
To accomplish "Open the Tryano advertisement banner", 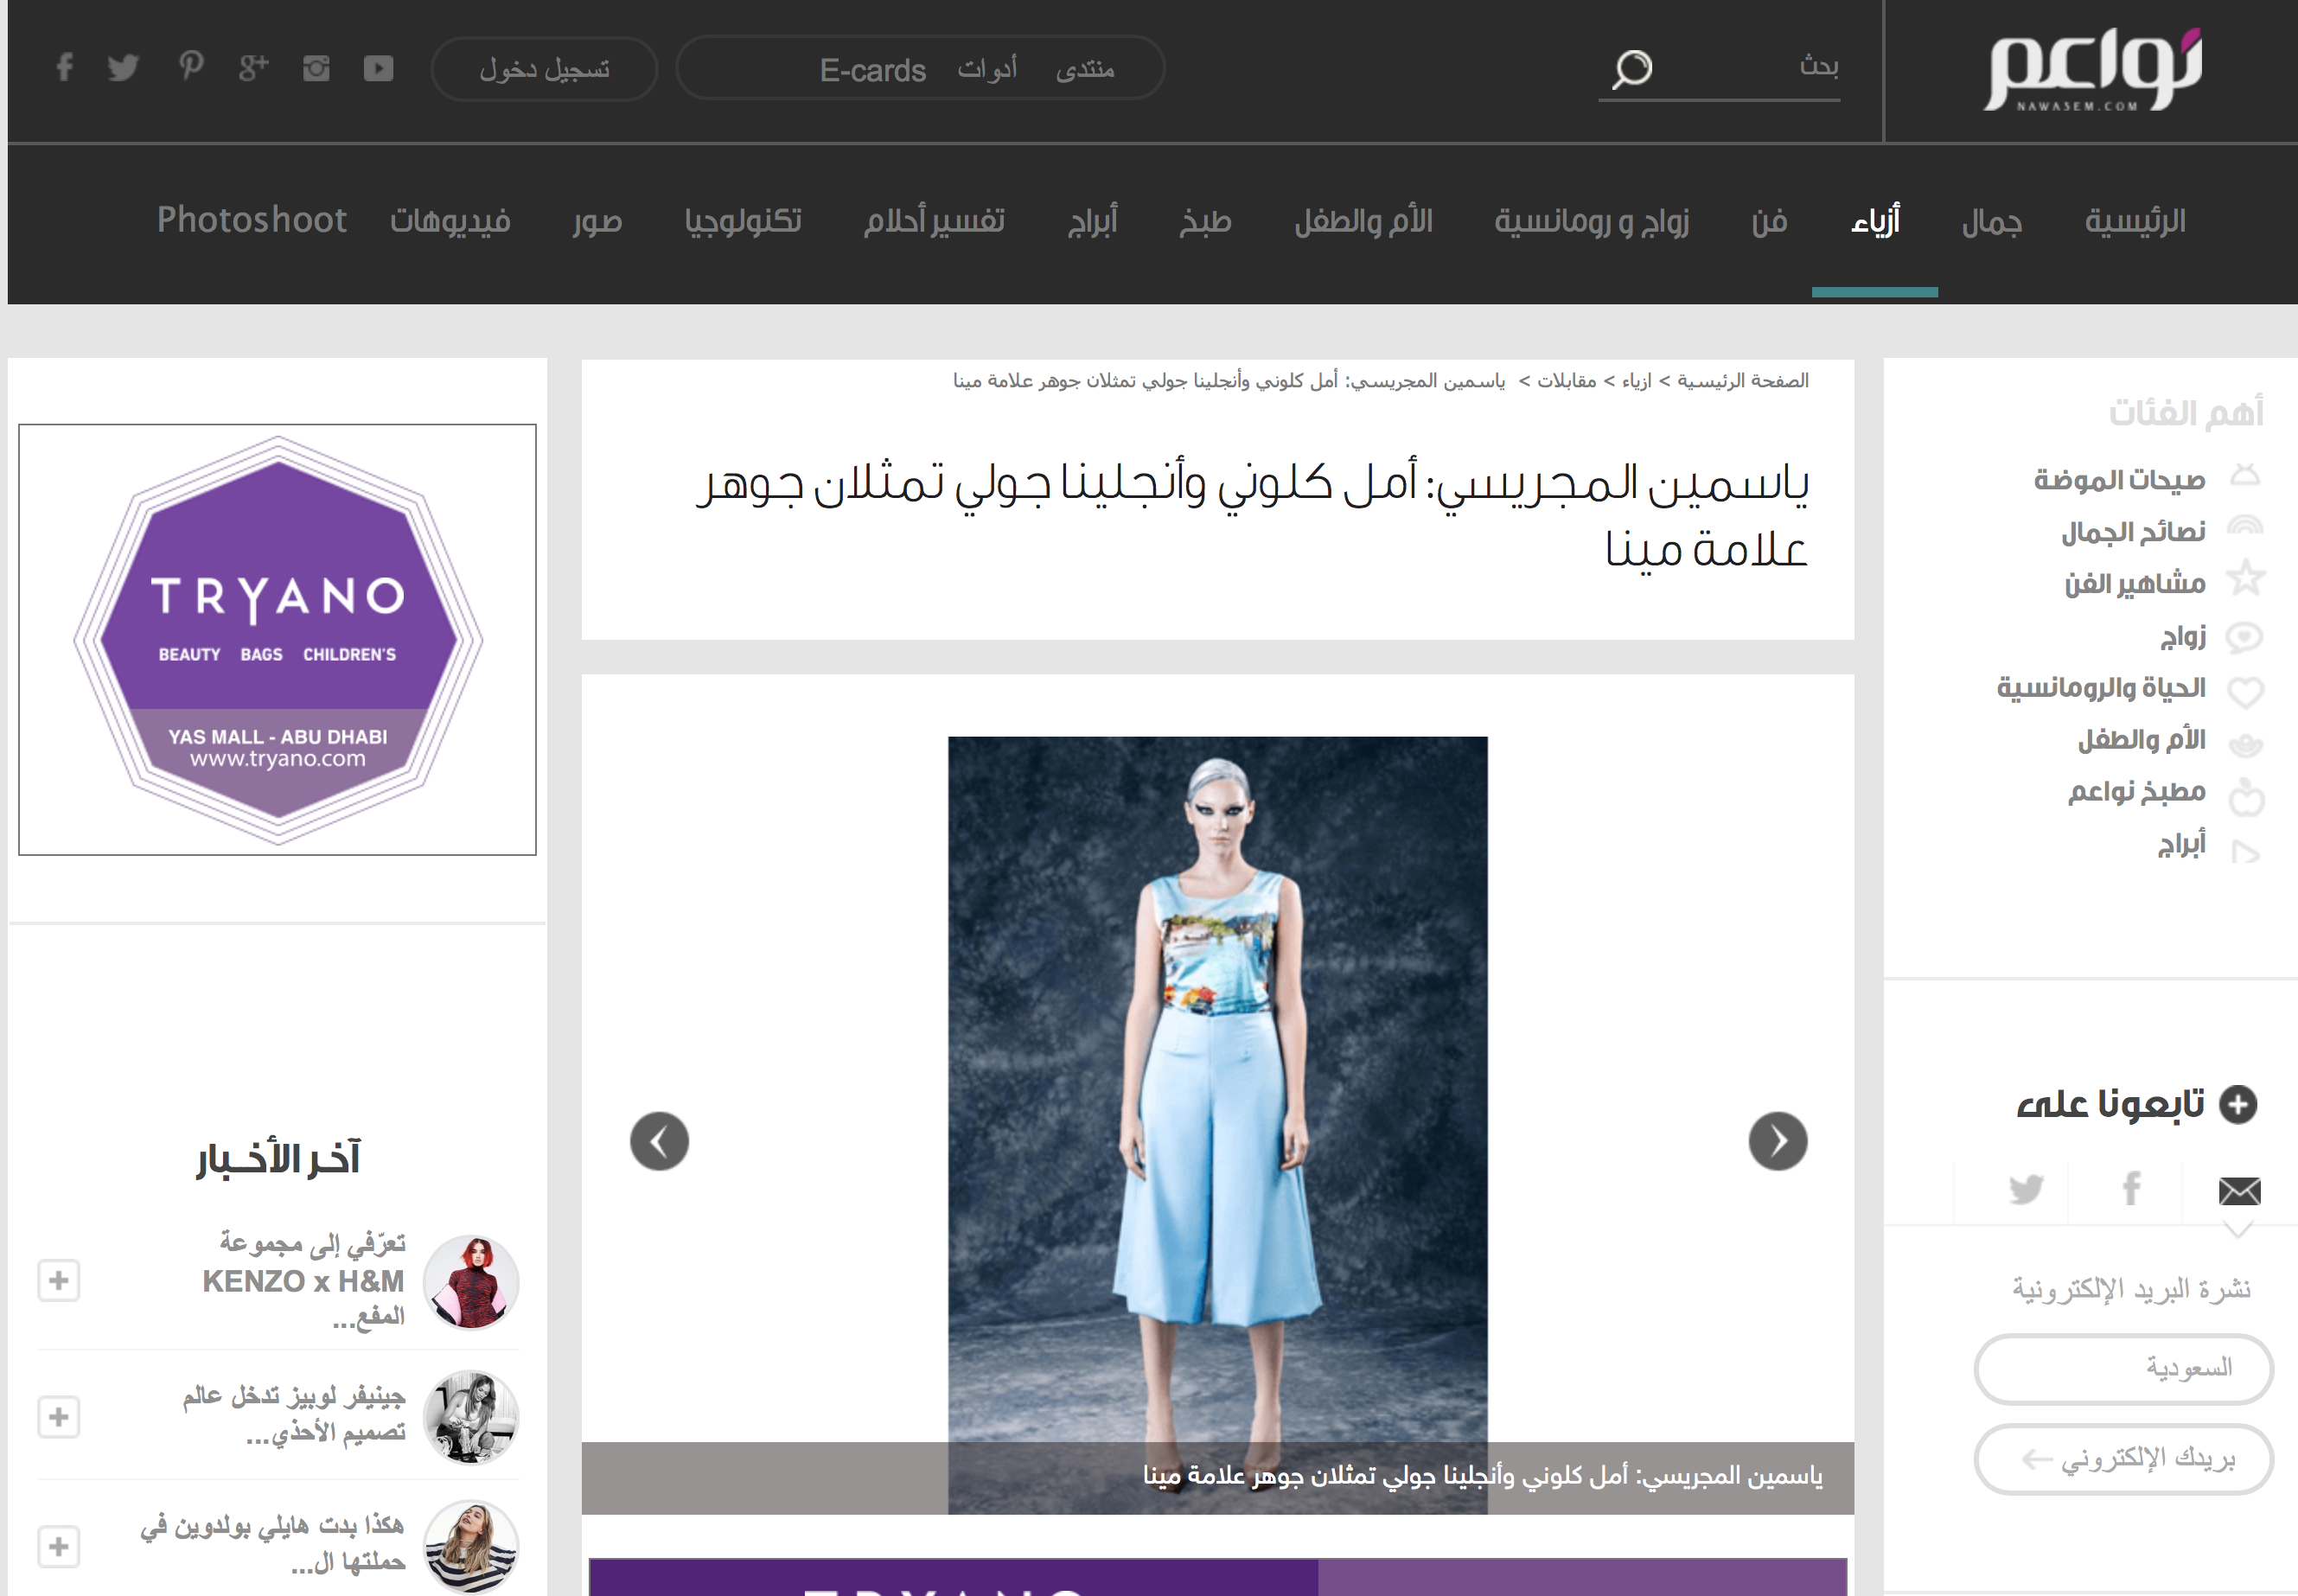I will click(277, 640).
